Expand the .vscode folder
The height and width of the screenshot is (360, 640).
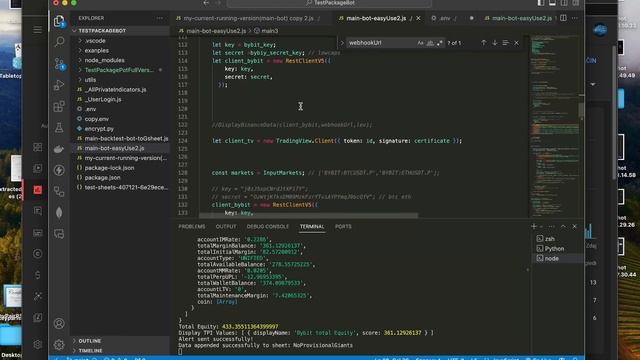pos(120,40)
